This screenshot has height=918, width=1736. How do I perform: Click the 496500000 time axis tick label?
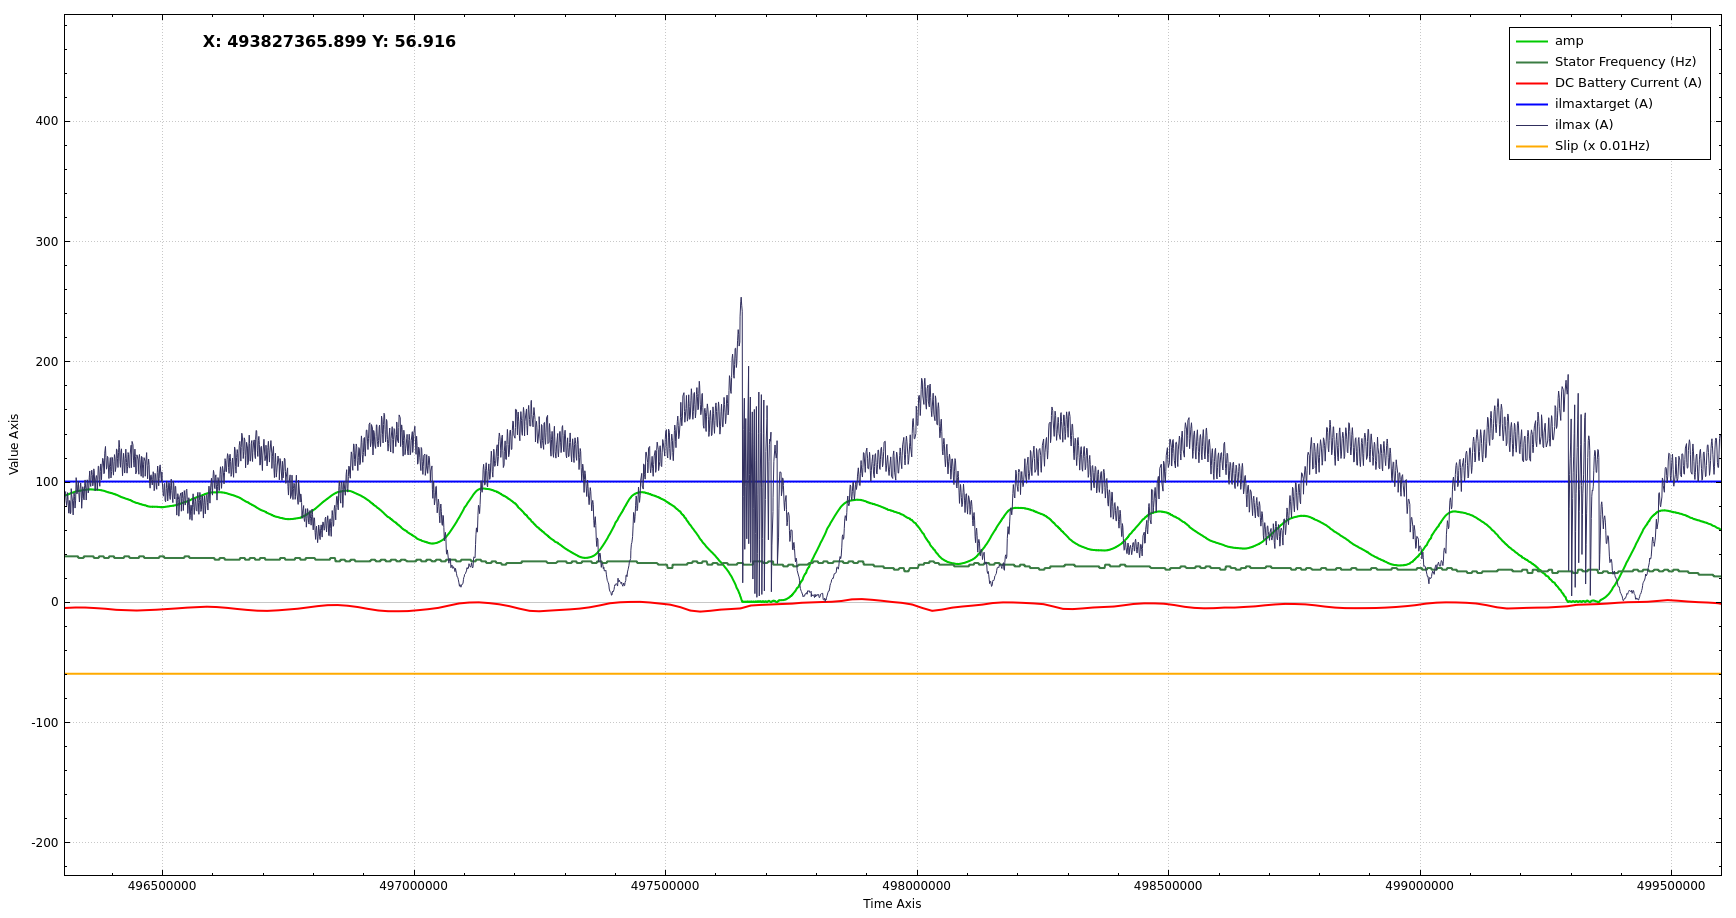pyautogui.click(x=162, y=886)
